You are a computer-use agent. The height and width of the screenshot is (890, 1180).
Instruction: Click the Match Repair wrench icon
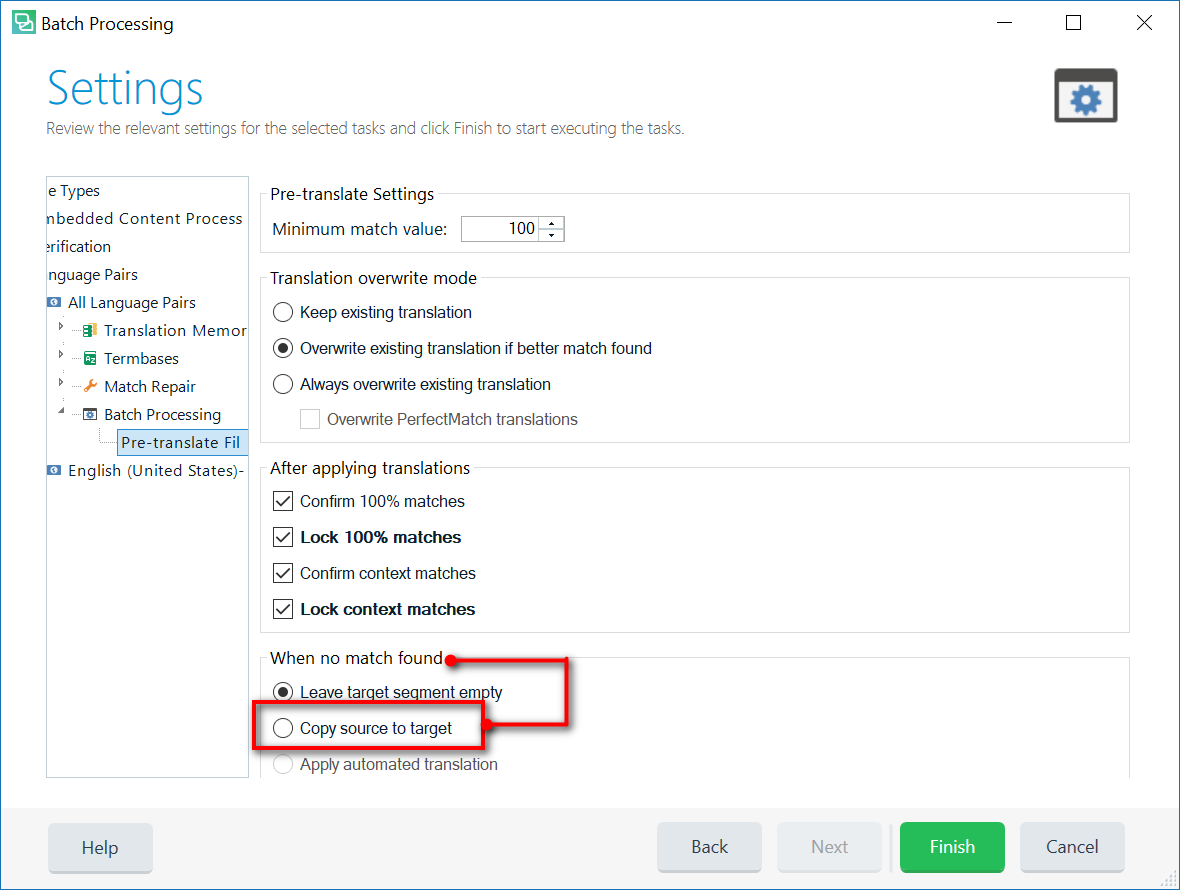pos(90,386)
